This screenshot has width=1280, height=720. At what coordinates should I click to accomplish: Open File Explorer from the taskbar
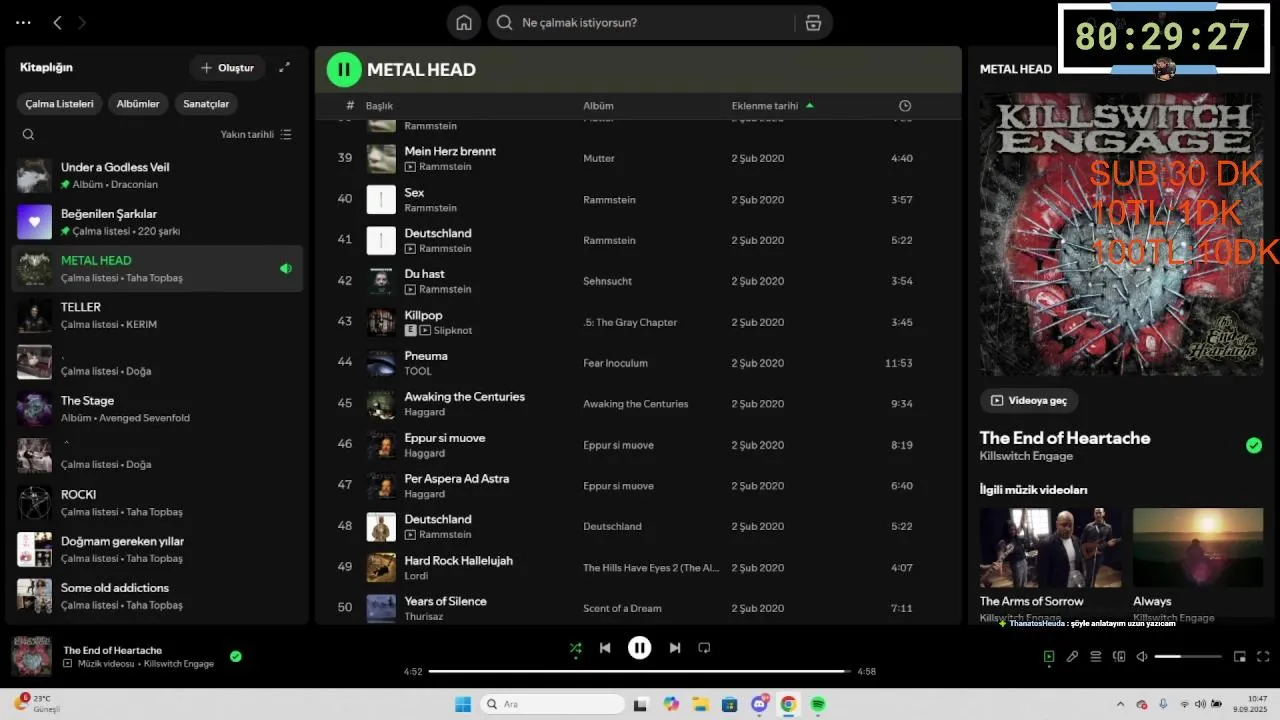(x=701, y=704)
